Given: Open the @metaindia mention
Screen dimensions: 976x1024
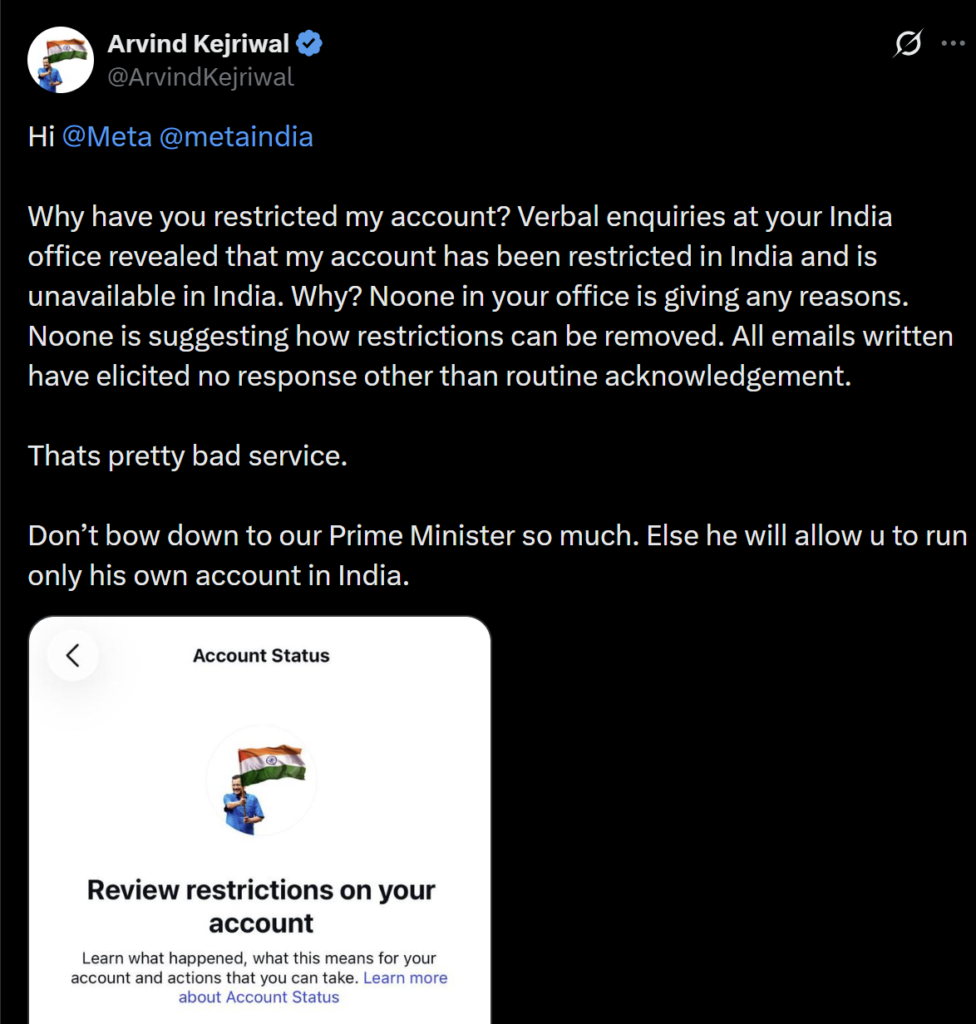Looking at the screenshot, I should pyautogui.click(x=236, y=137).
